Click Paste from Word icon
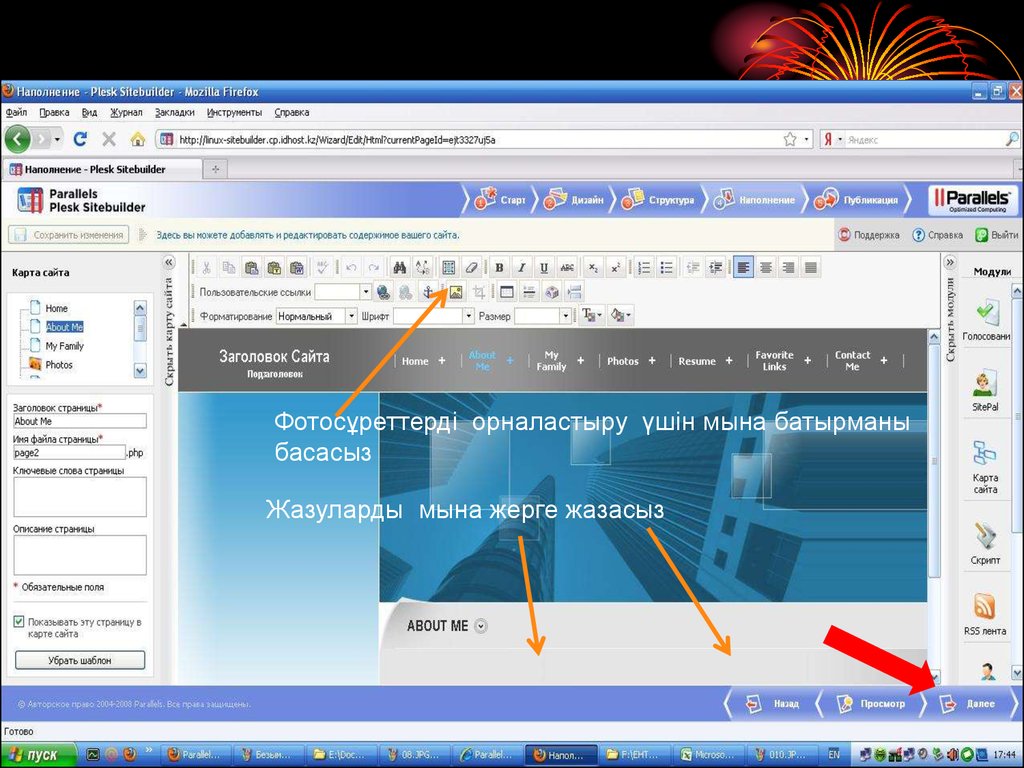The image size is (1024, 768). (x=297, y=268)
